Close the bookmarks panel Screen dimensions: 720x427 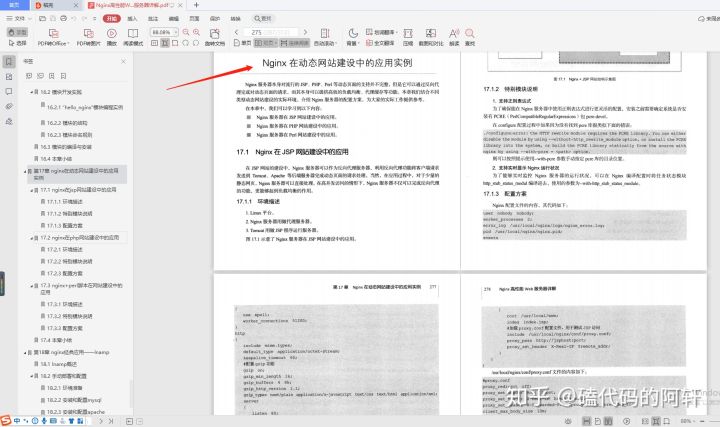(123, 61)
